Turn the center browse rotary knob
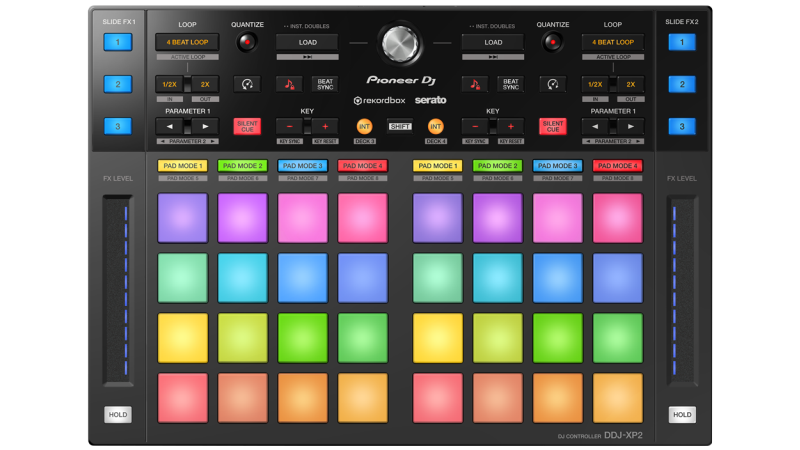The width and height of the screenshot is (800, 450). click(x=400, y=43)
